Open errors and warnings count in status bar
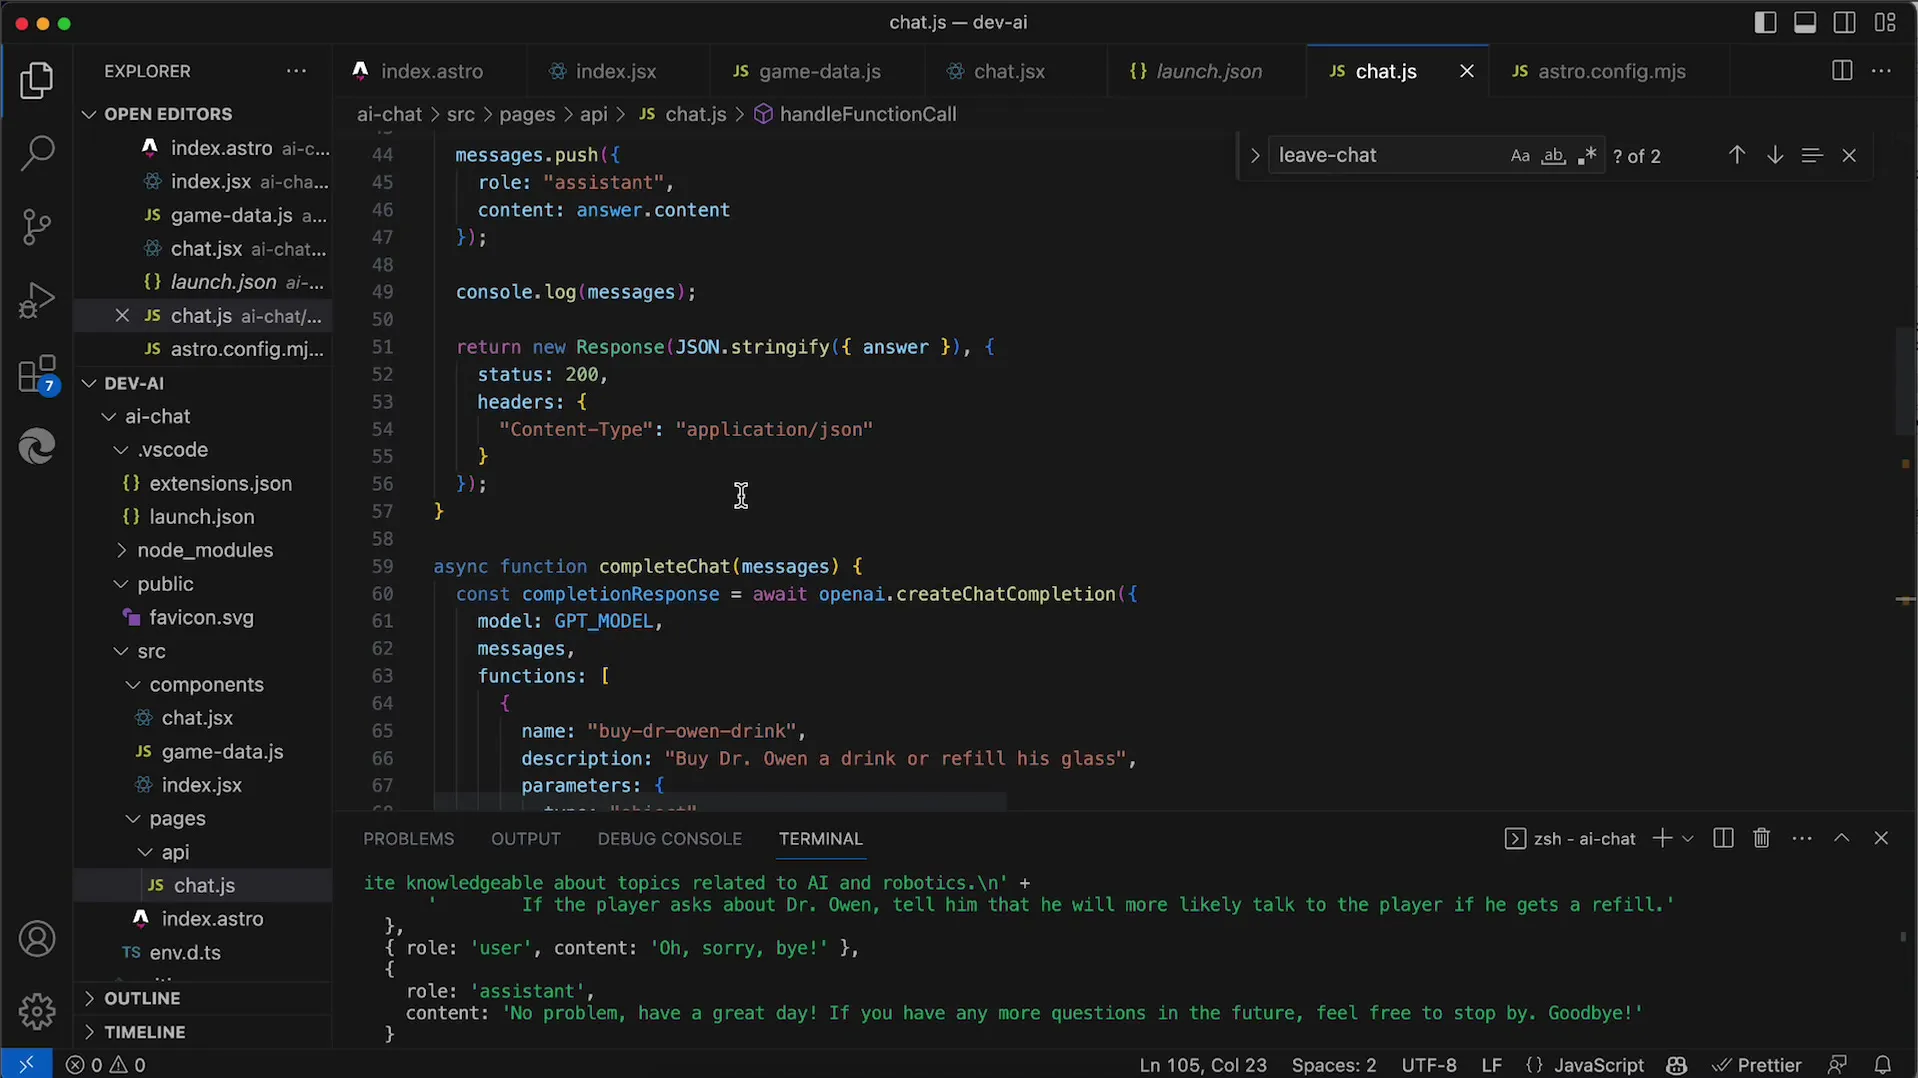This screenshot has height=1078, width=1918. click(x=106, y=1065)
